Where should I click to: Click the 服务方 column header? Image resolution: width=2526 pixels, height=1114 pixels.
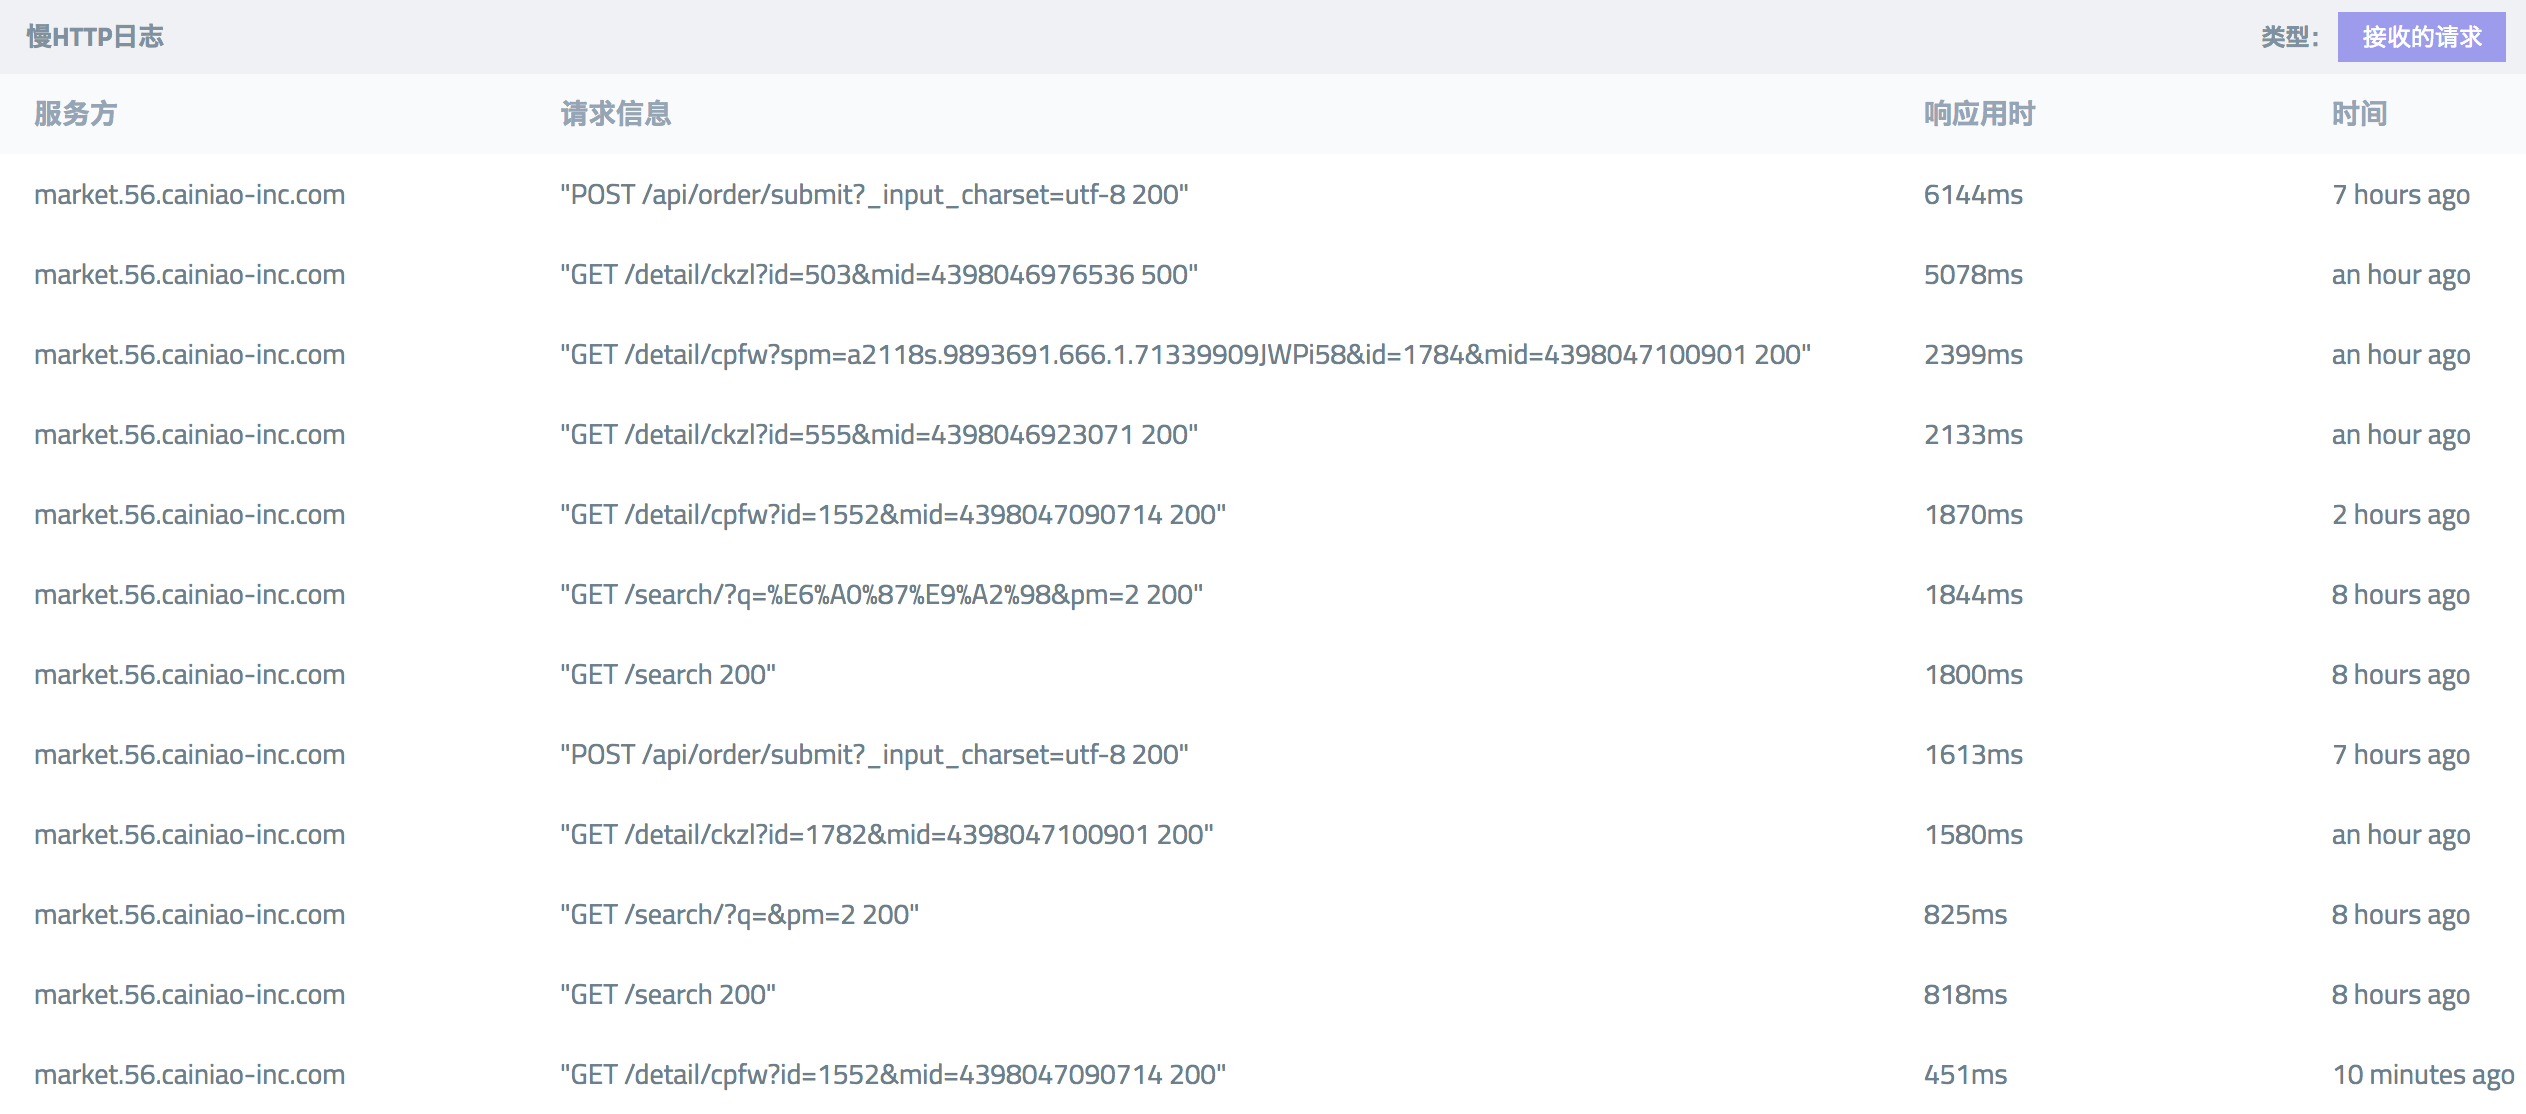click(76, 113)
